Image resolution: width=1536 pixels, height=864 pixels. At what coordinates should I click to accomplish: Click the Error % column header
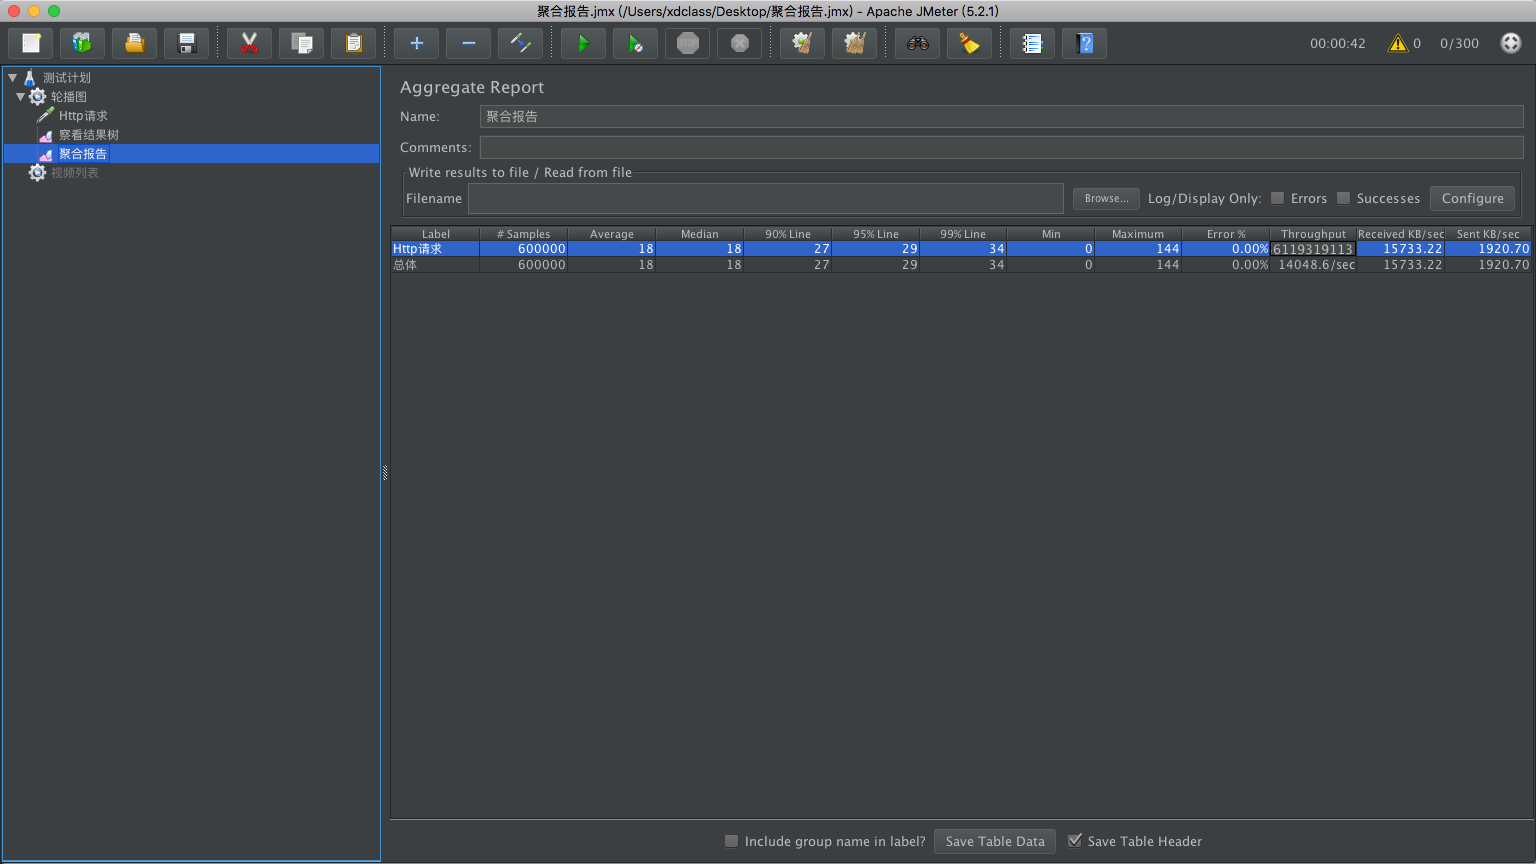pos(1226,234)
